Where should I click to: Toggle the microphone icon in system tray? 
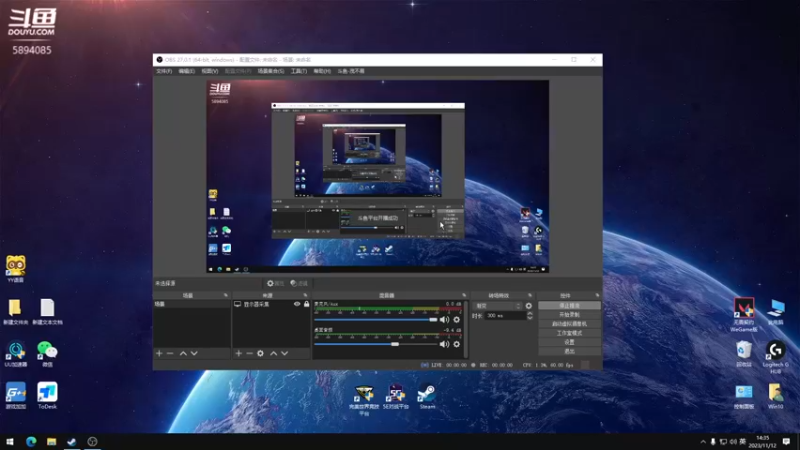713,441
